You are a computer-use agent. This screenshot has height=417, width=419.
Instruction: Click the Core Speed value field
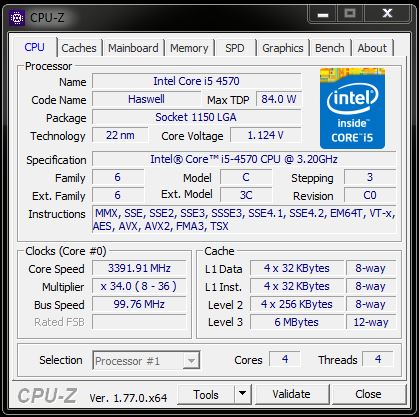pos(139,268)
